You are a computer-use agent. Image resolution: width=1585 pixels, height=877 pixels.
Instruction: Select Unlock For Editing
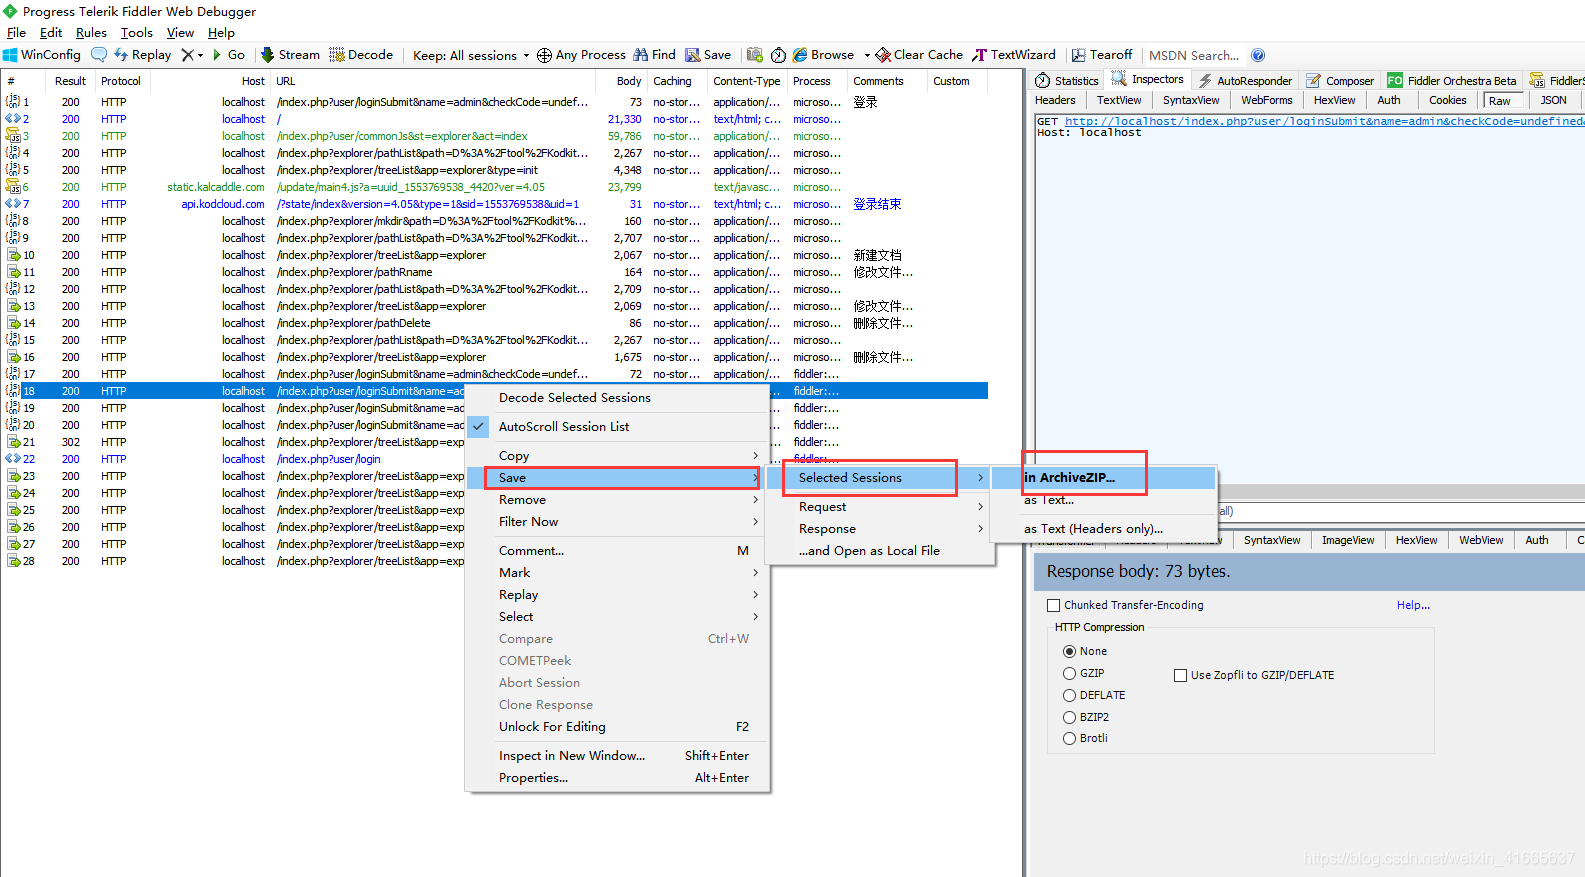[618, 726]
